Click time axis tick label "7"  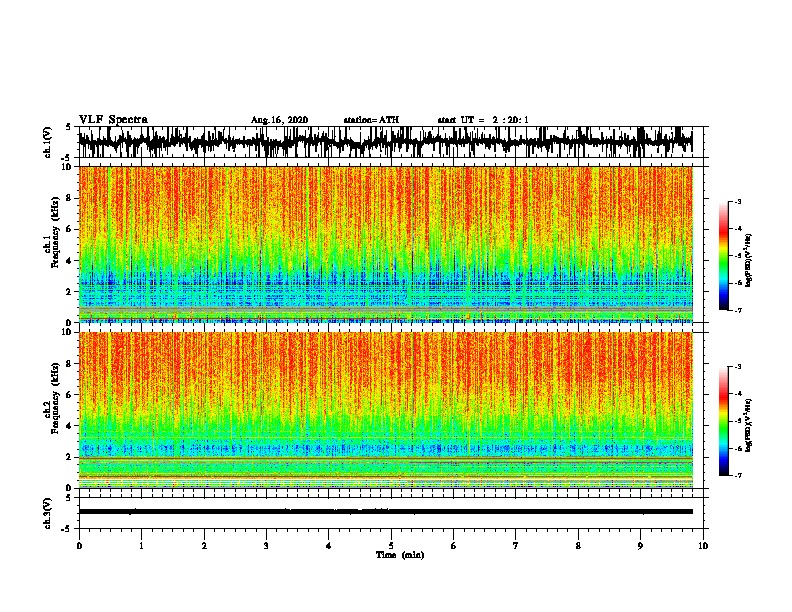tap(516, 546)
